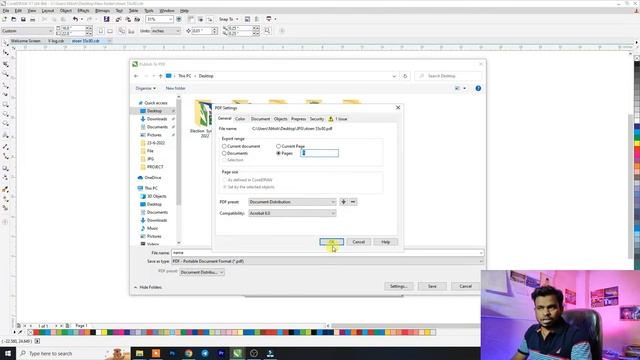Click the Save button in Publish To PDF
The width and height of the screenshot is (640, 360).
tap(432, 287)
